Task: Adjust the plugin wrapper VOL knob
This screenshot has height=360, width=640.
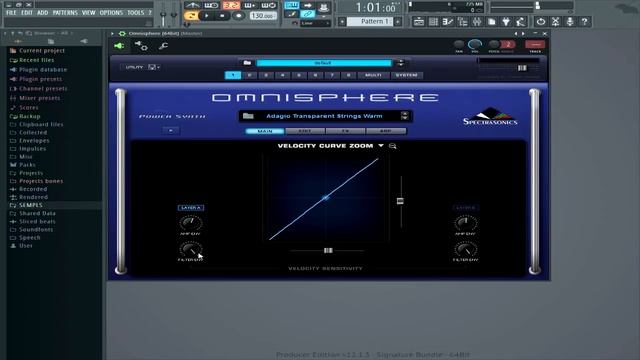Action: click(x=475, y=44)
